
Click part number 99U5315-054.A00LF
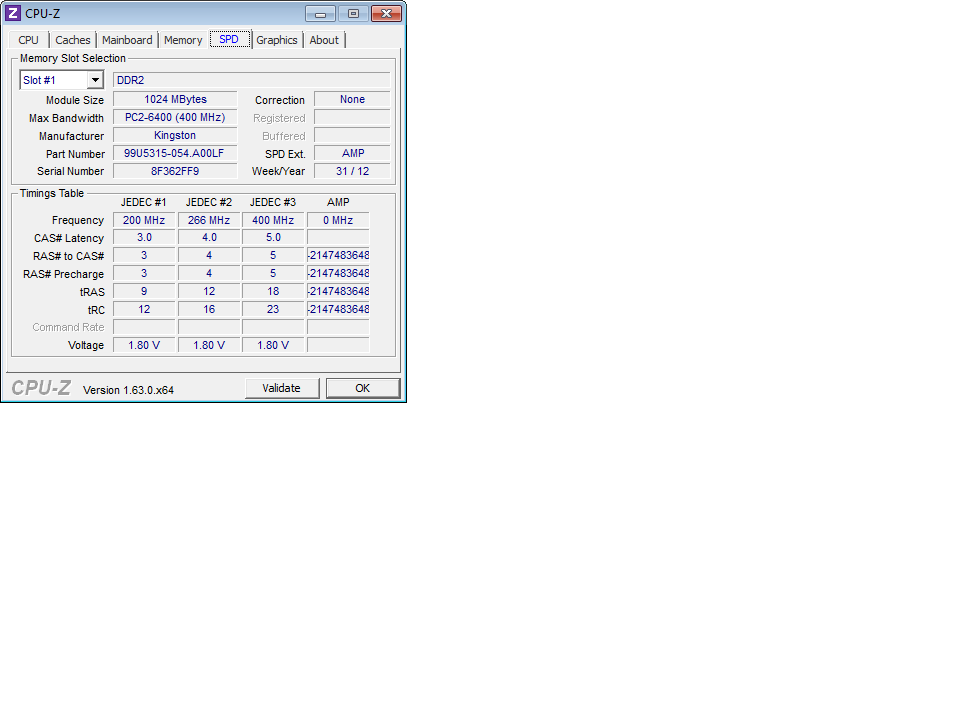pos(175,153)
